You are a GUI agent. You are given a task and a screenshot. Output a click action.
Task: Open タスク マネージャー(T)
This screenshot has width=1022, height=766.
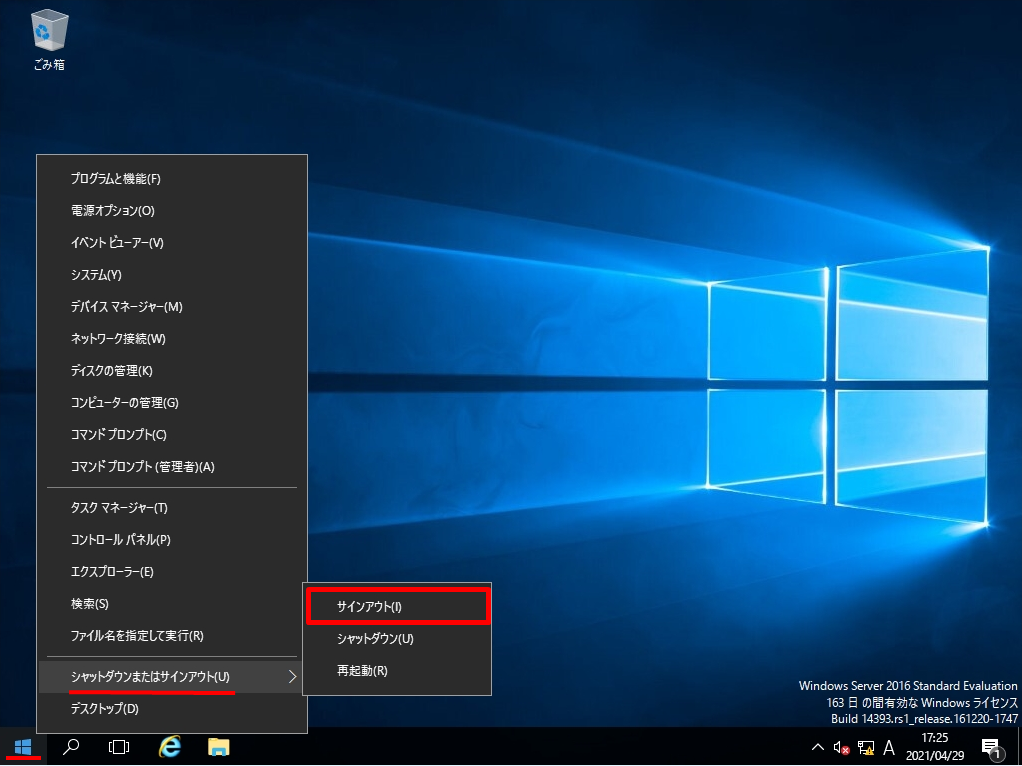(172, 507)
